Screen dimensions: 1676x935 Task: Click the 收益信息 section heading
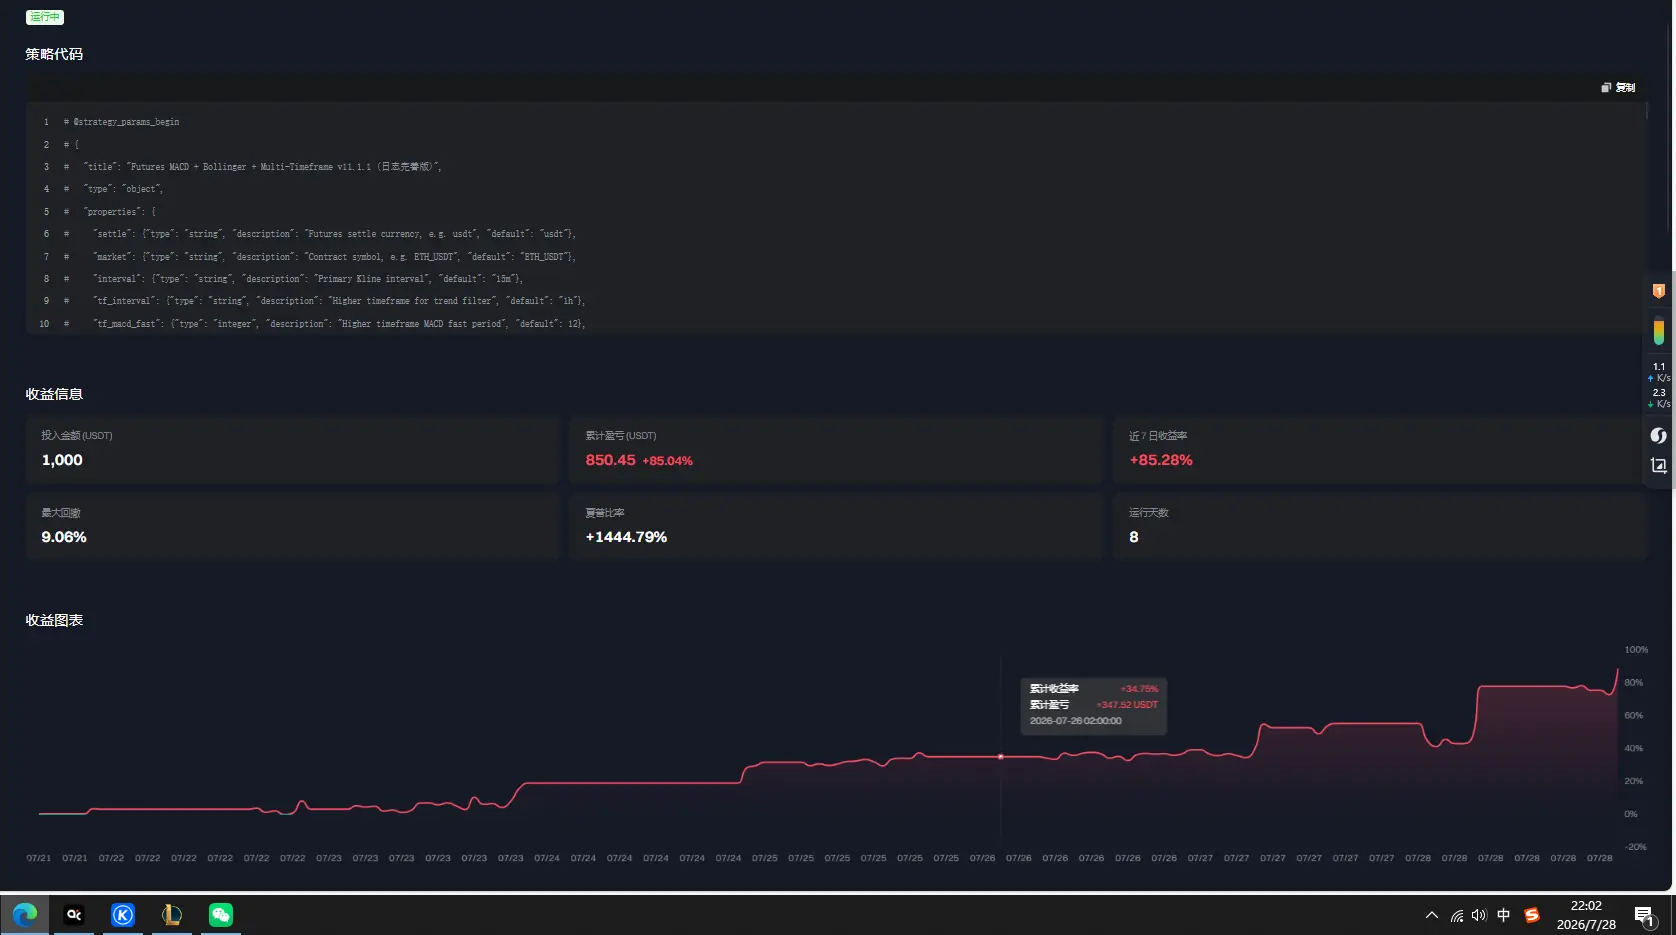point(54,394)
